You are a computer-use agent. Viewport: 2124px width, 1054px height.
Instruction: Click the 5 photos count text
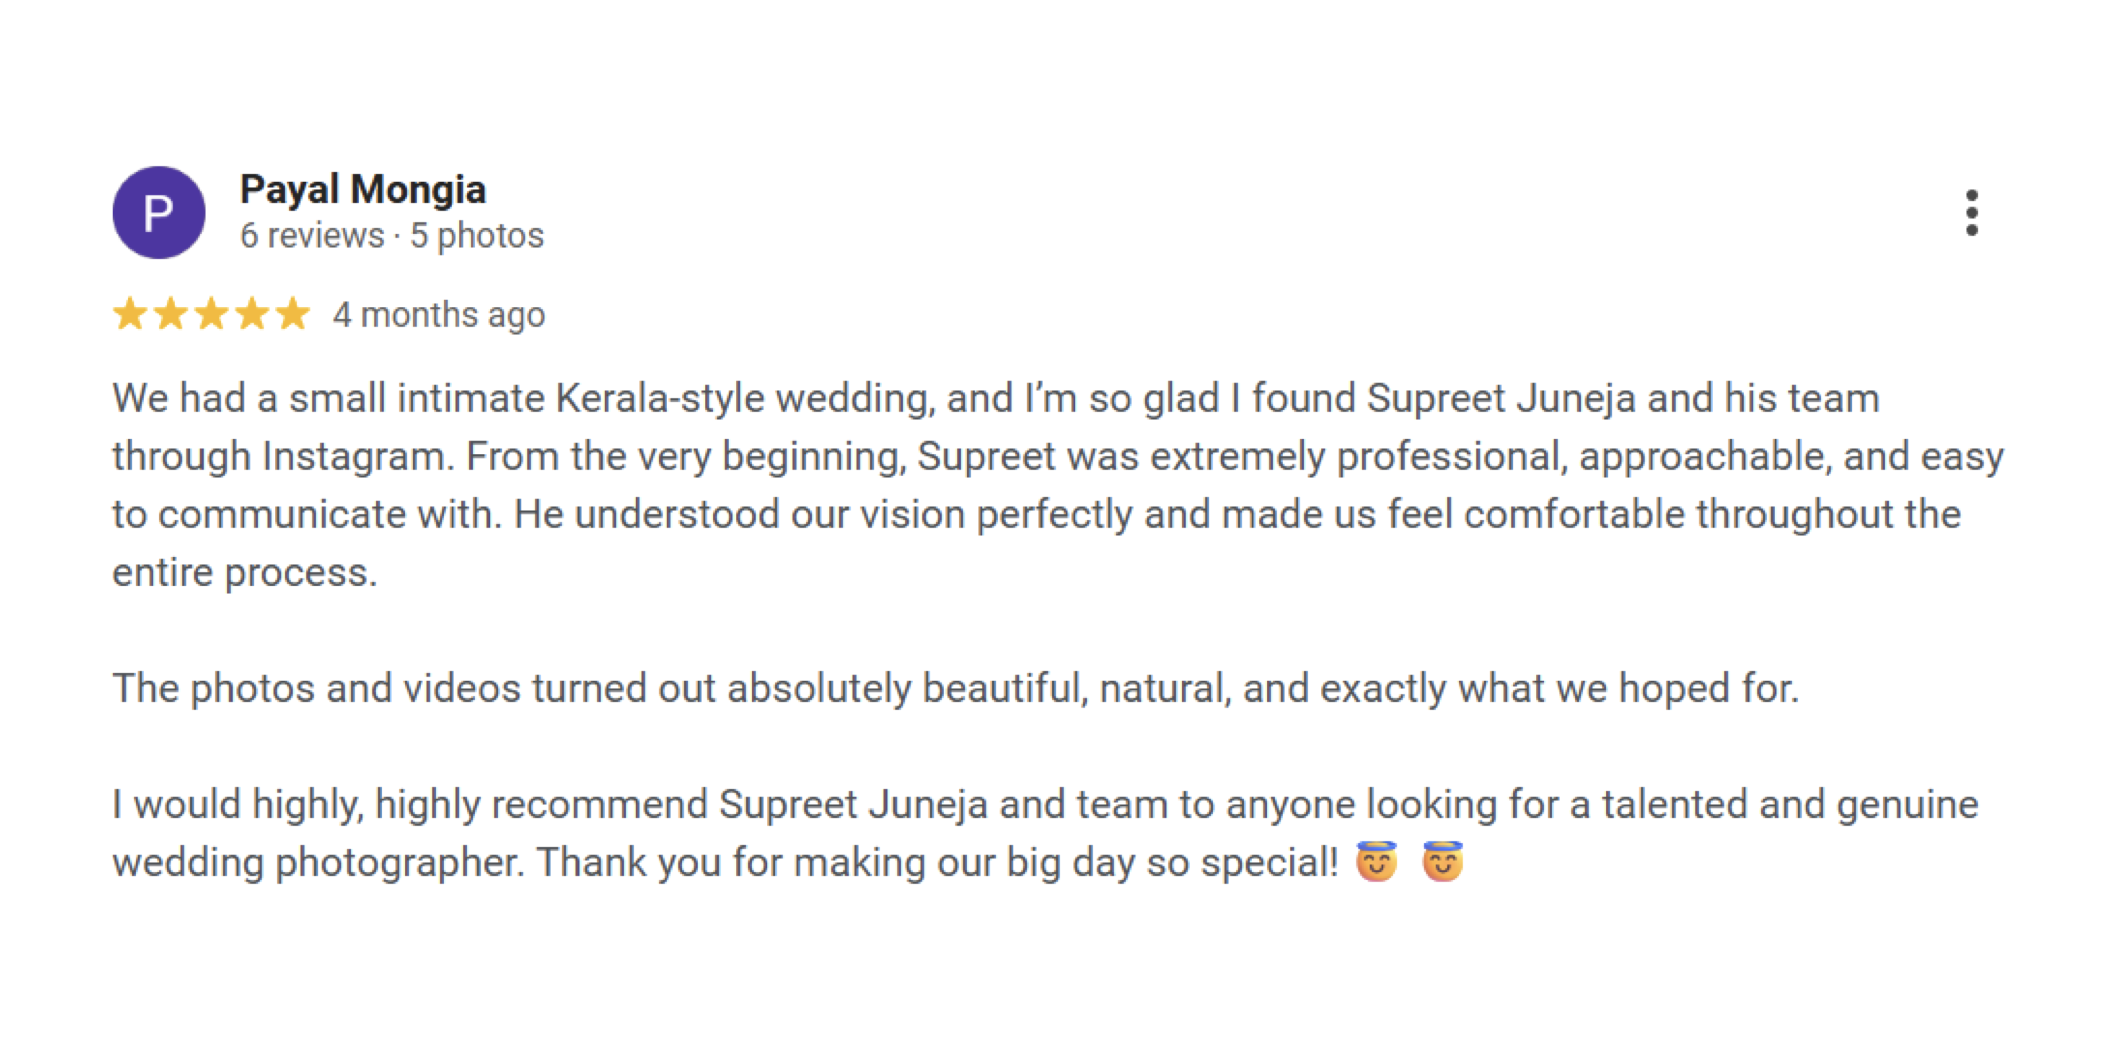[477, 236]
